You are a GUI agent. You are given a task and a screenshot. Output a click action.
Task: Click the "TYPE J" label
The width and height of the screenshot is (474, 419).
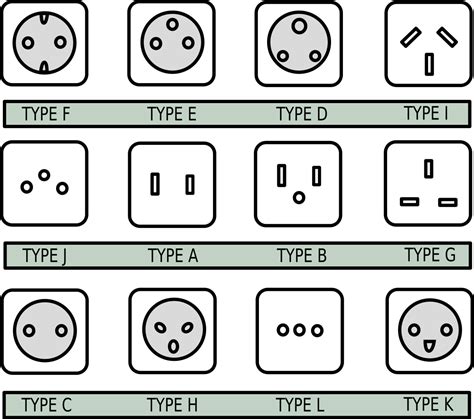(x=45, y=256)
